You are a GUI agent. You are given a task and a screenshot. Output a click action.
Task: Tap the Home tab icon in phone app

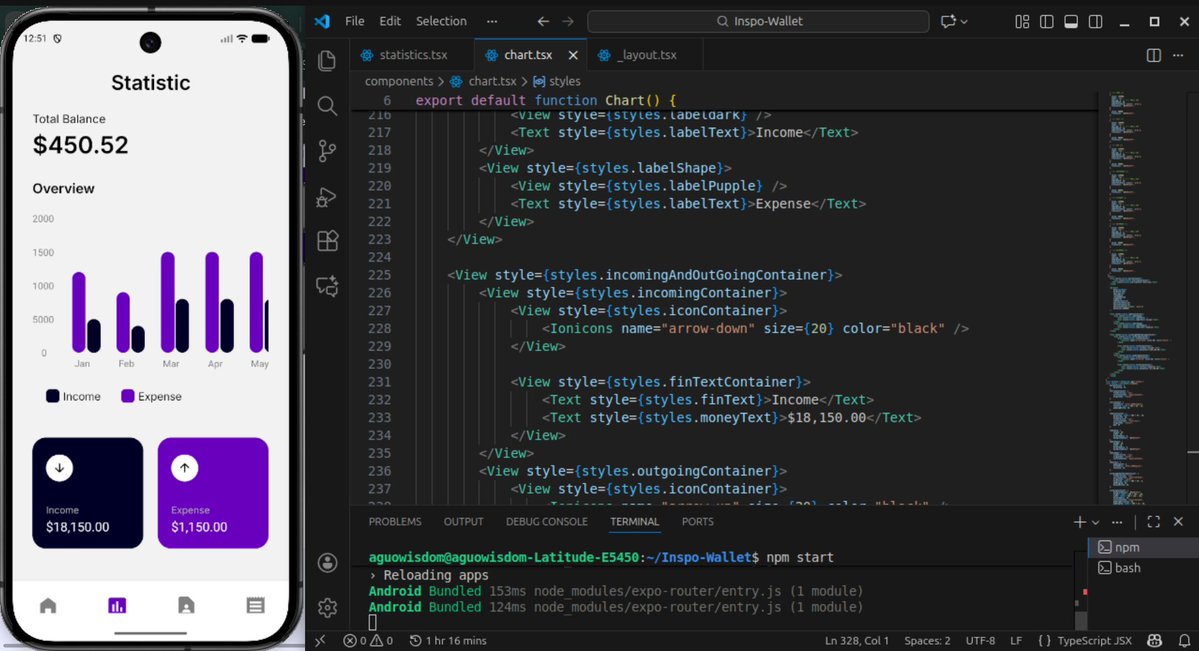(x=48, y=606)
